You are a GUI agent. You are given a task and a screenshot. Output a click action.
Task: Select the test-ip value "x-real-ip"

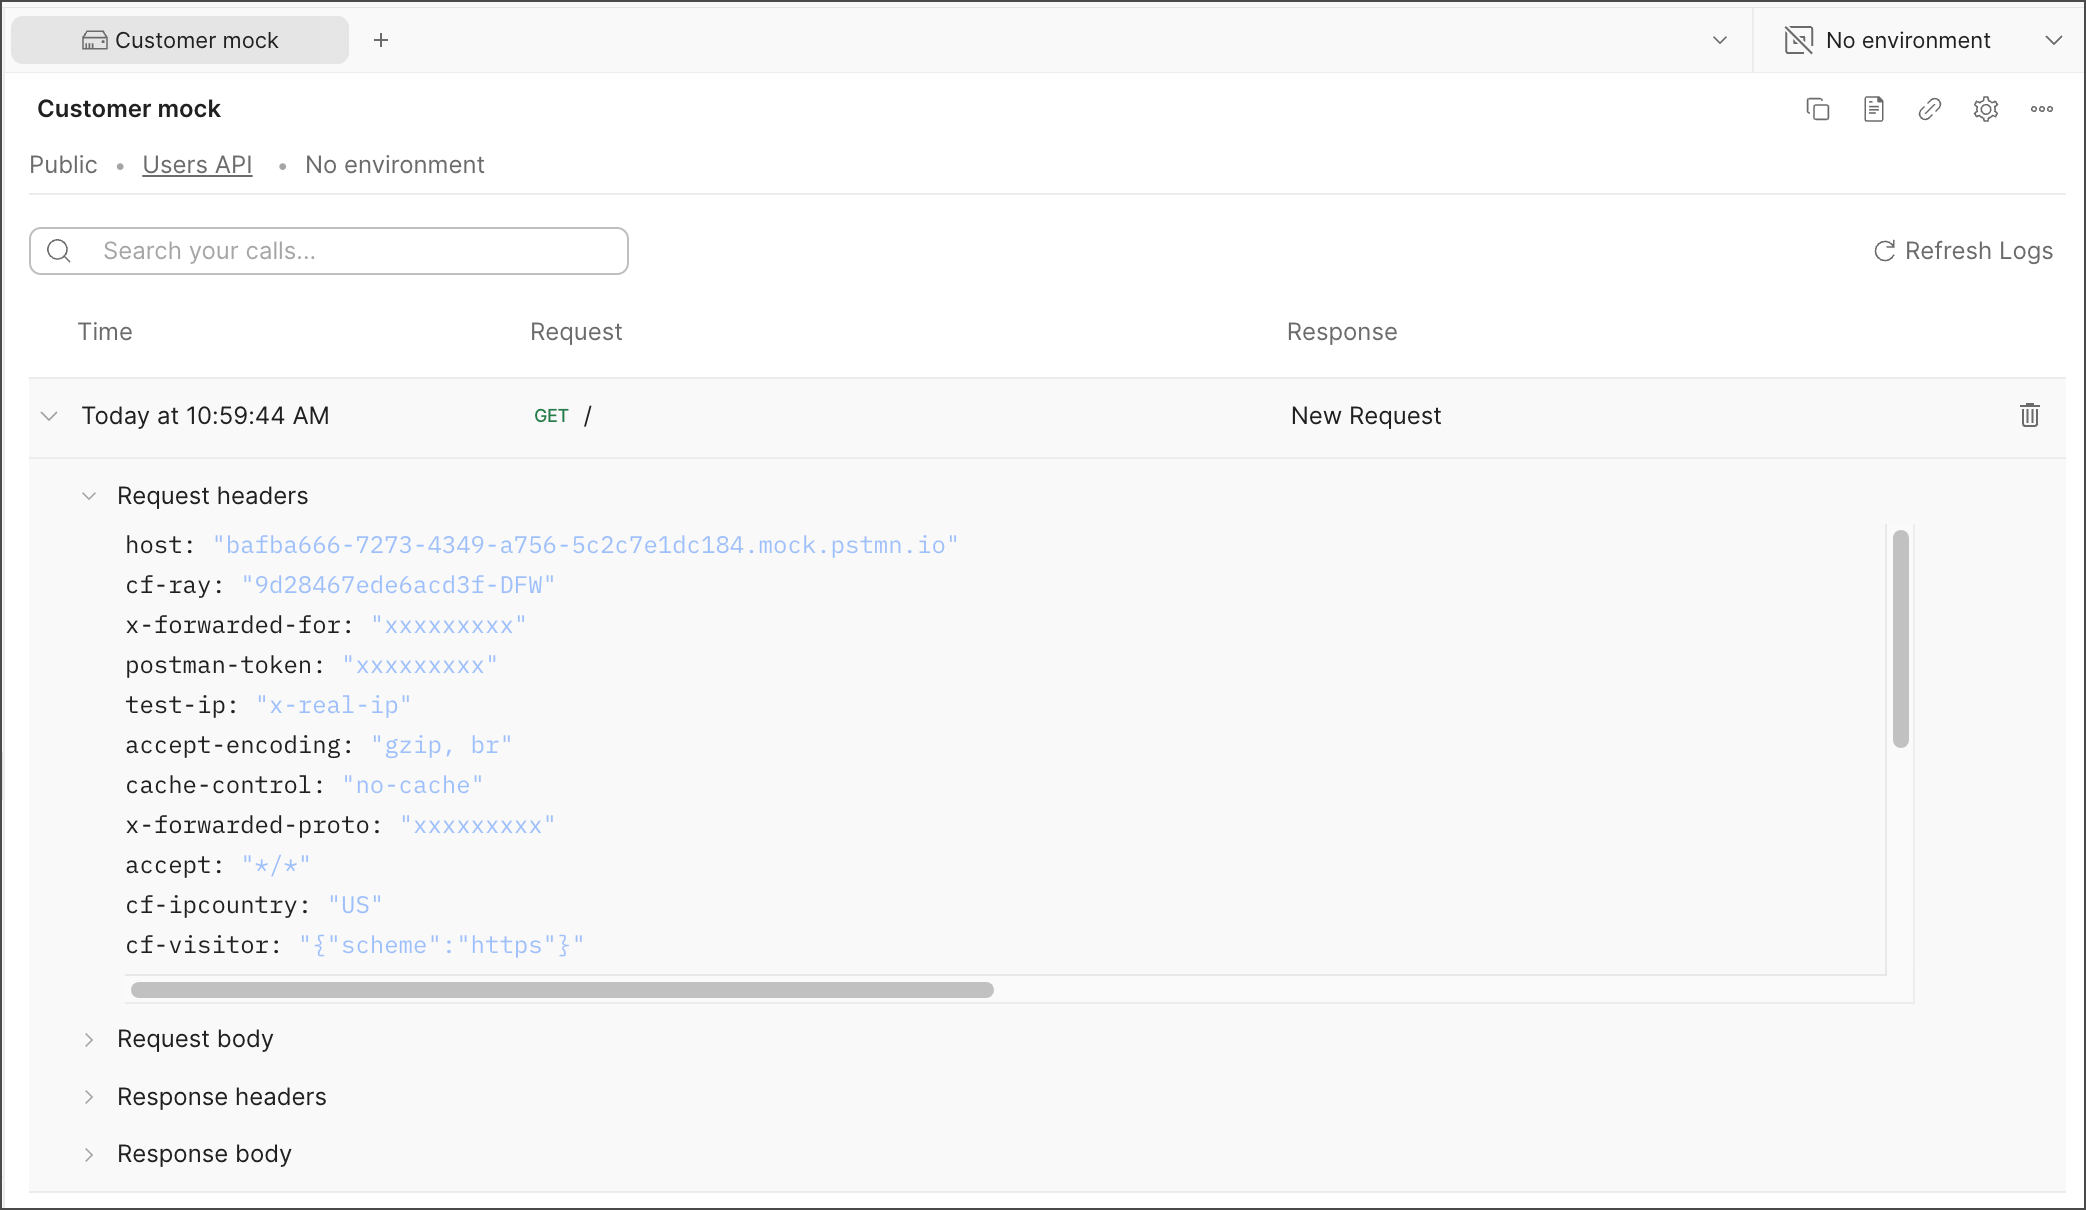click(x=334, y=705)
